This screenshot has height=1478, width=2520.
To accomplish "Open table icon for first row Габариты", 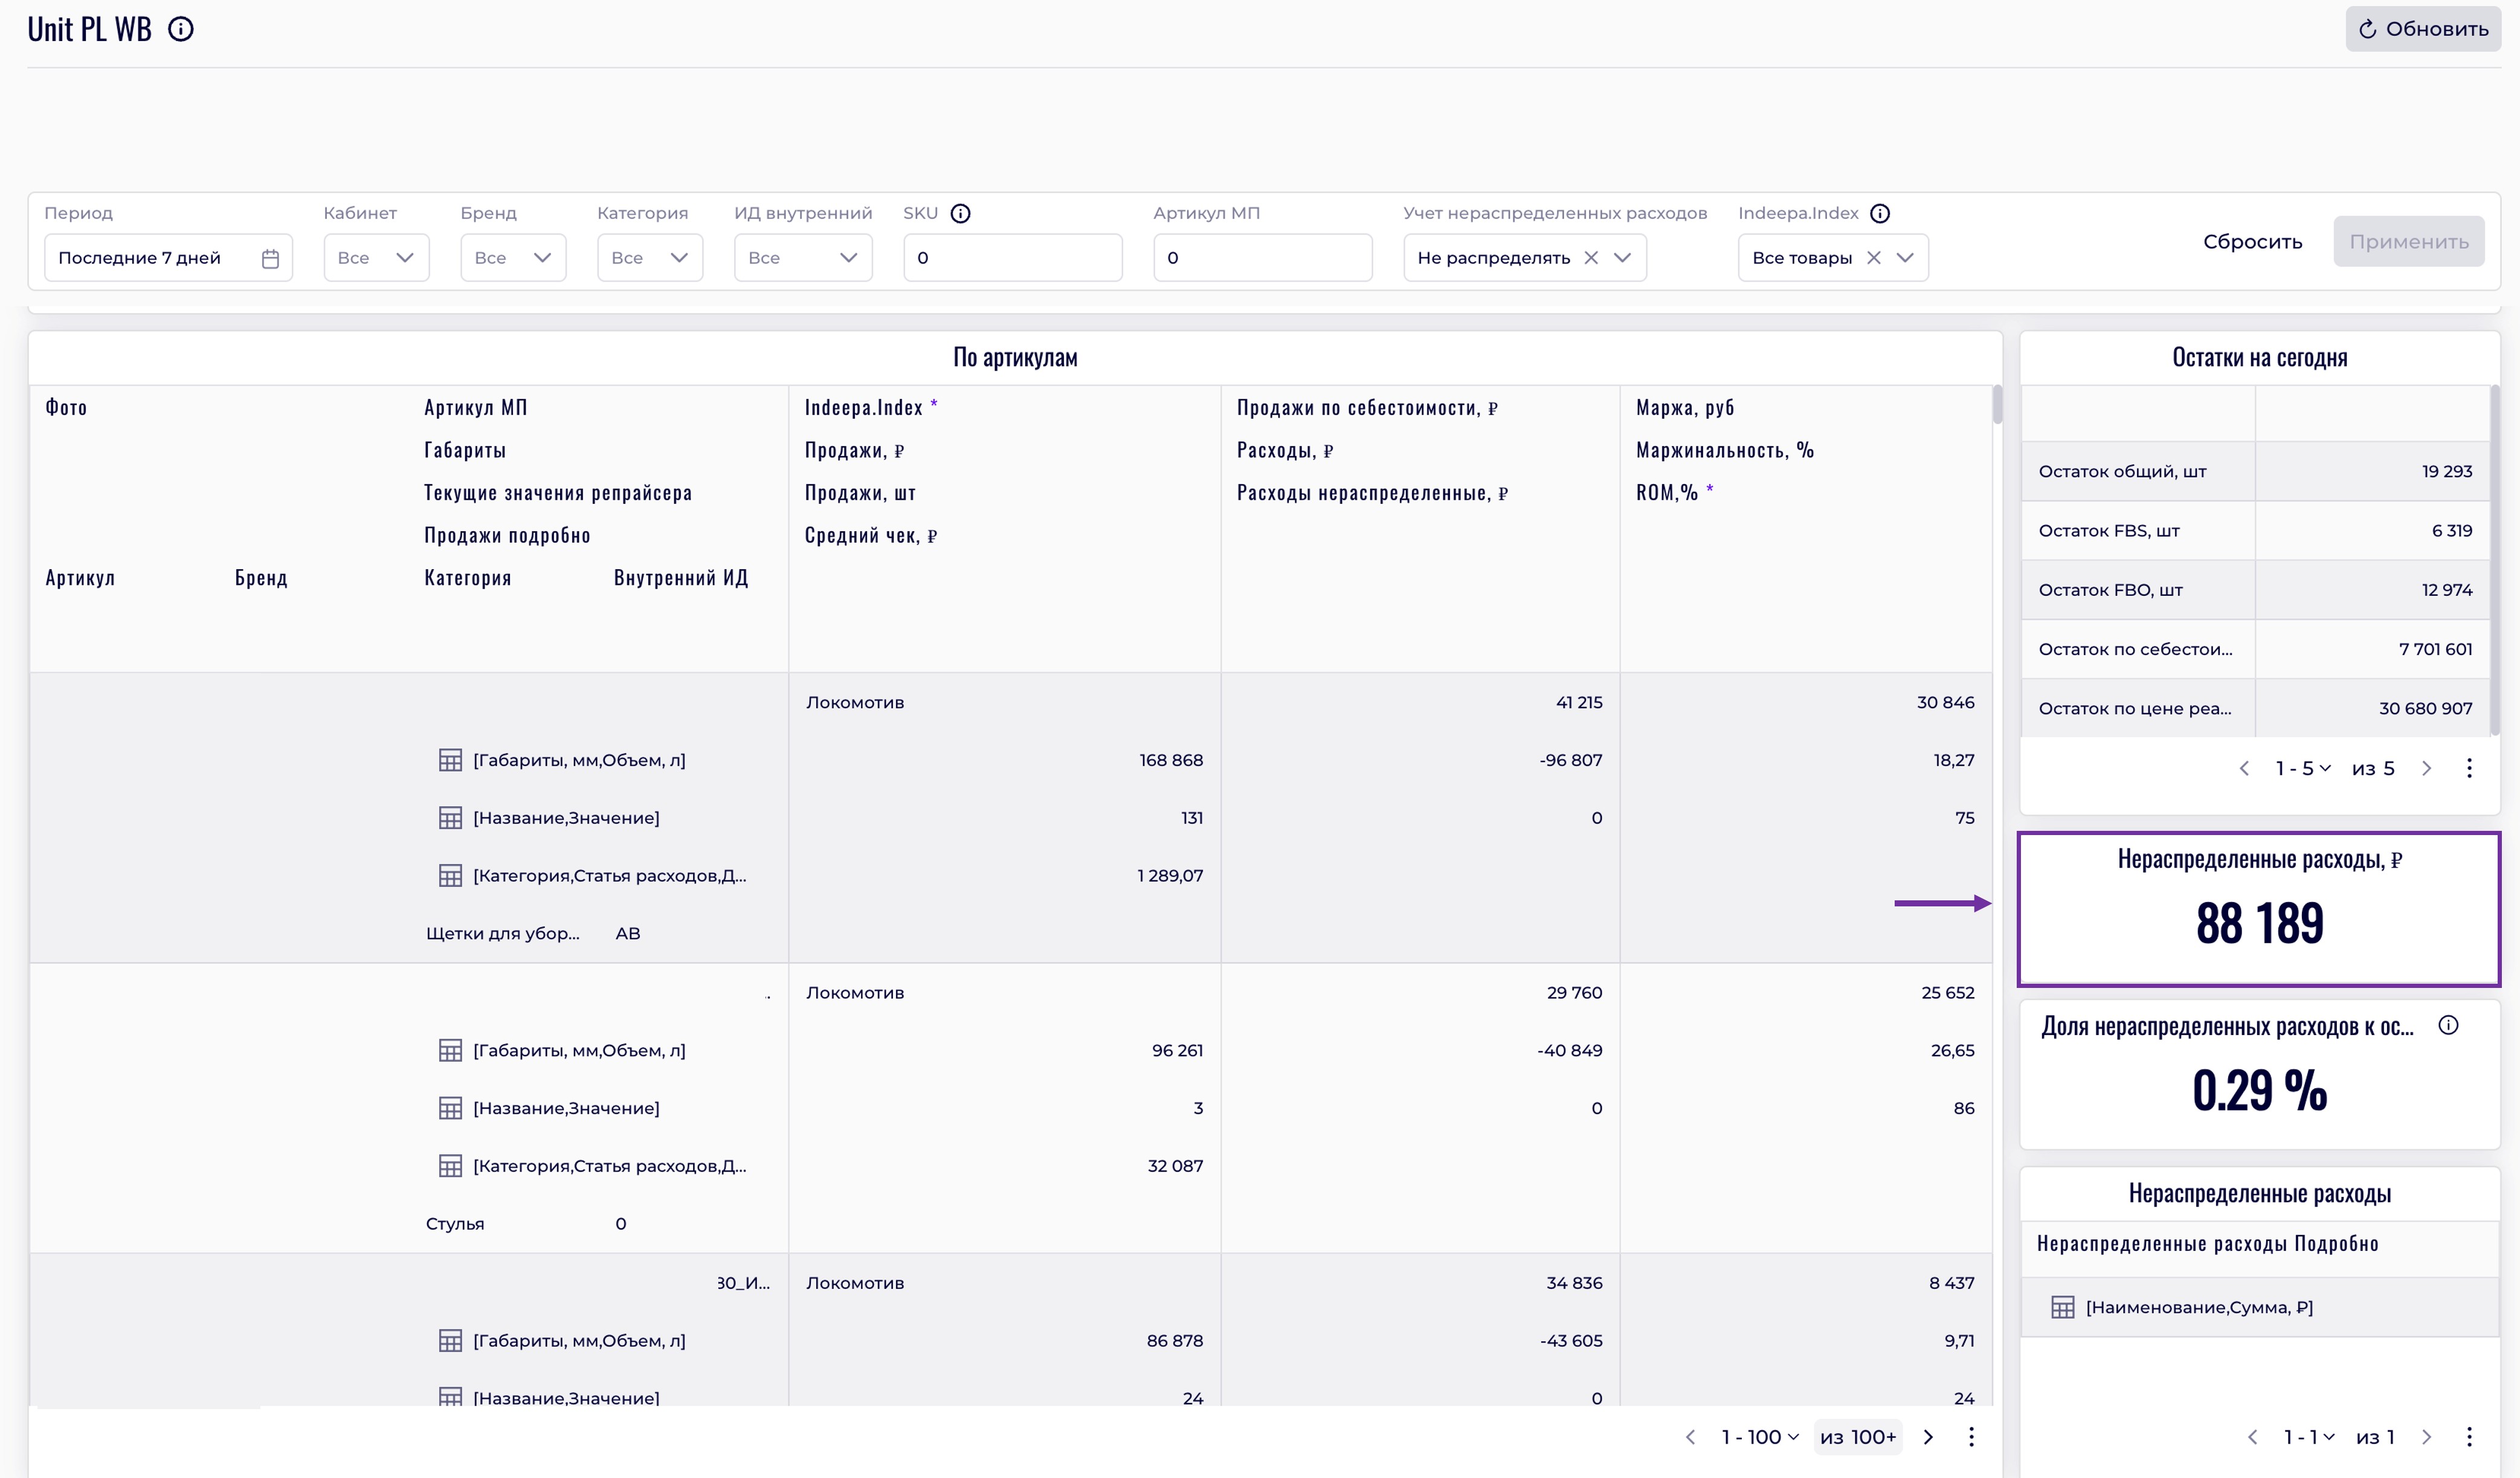I will point(450,760).
